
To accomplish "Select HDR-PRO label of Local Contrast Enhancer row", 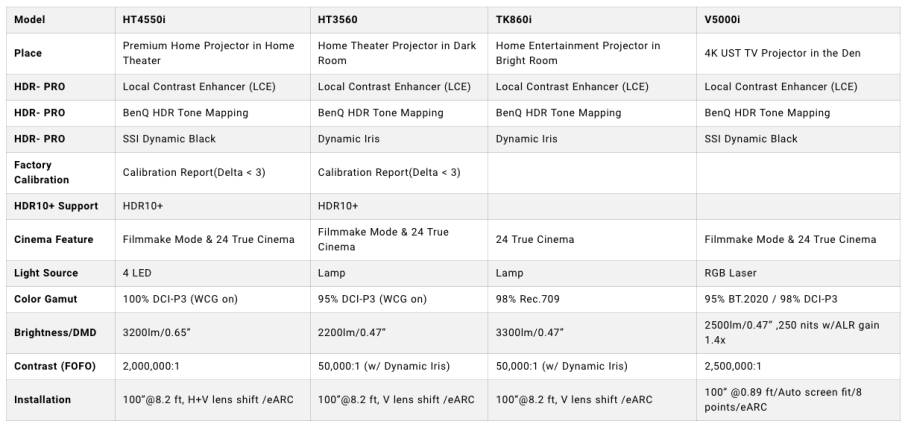I will 40,87.
